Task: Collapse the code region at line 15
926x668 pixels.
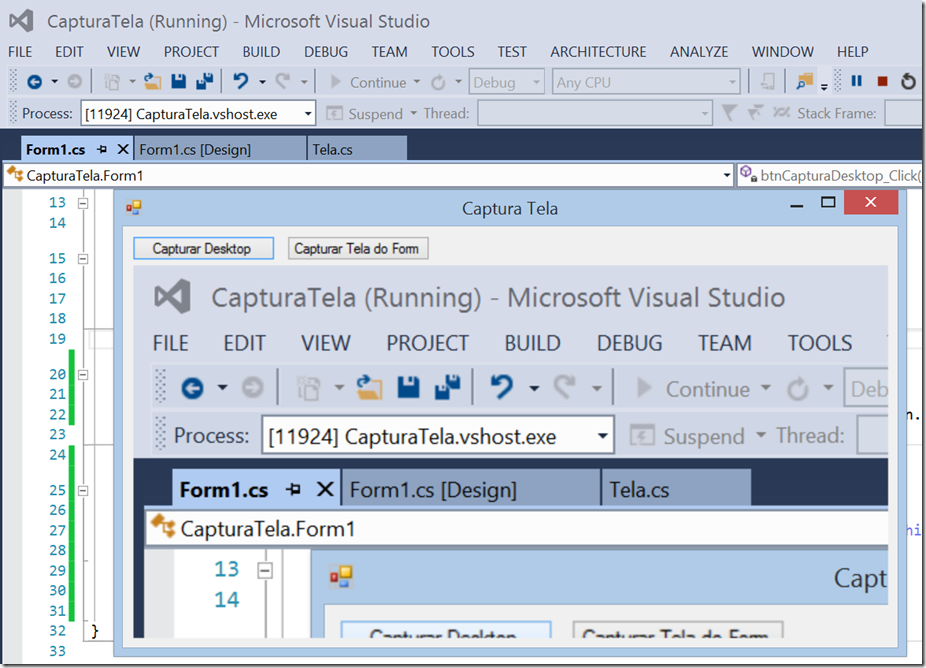Action: point(83,259)
